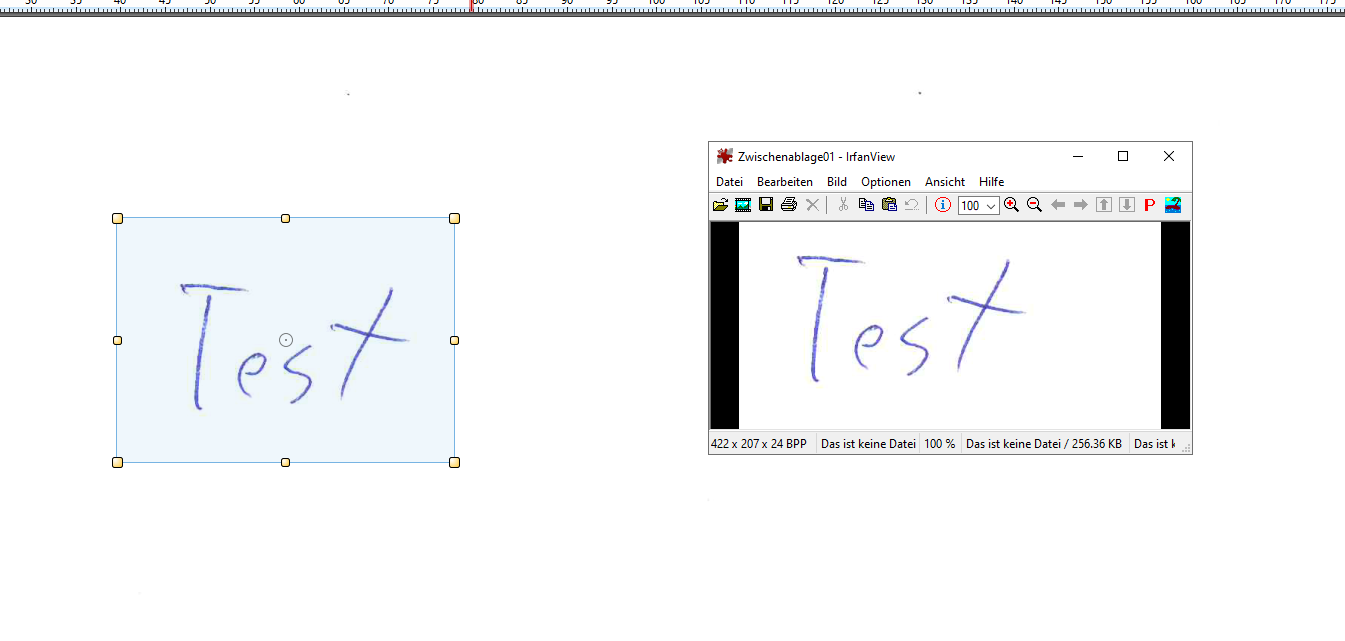Open properties with the red P icon

[1148, 204]
